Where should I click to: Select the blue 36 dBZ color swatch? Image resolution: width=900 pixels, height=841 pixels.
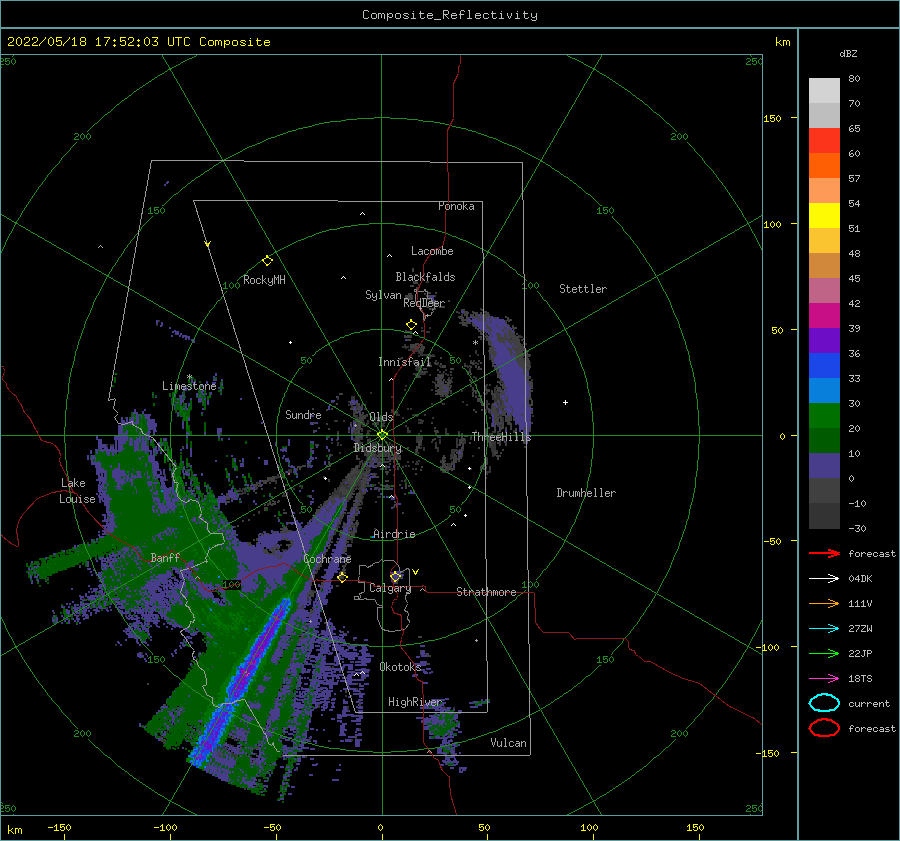[x=824, y=365]
